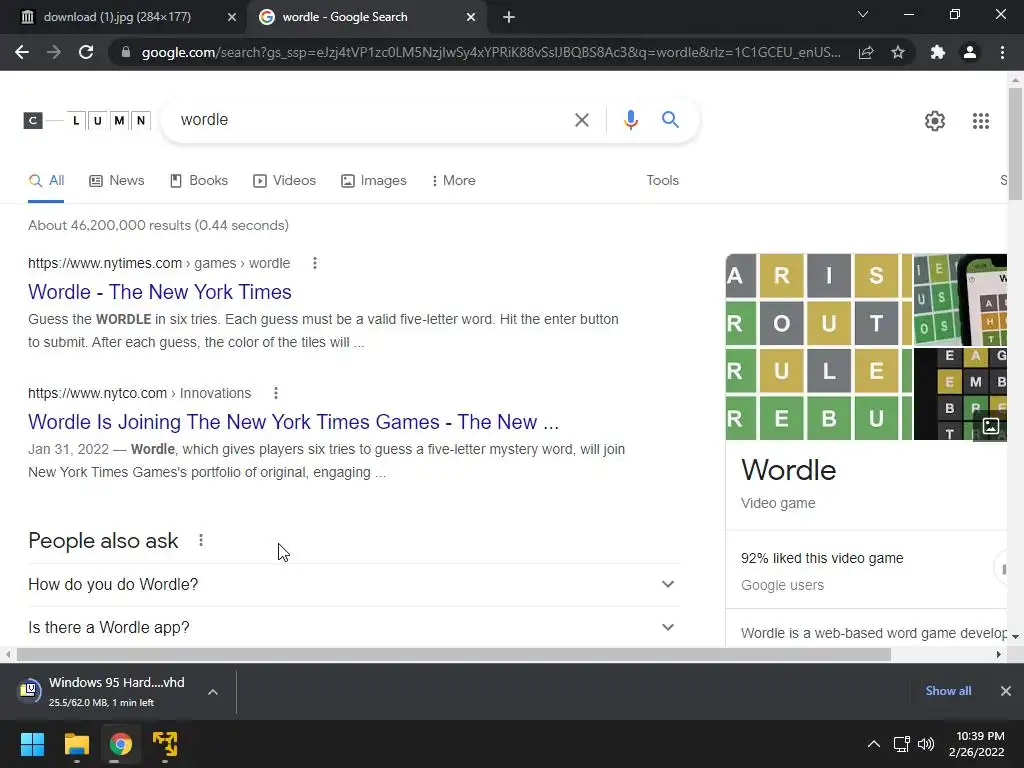Show all downloads
The width and height of the screenshot is (1024, 768).
[x=948, y=691]
